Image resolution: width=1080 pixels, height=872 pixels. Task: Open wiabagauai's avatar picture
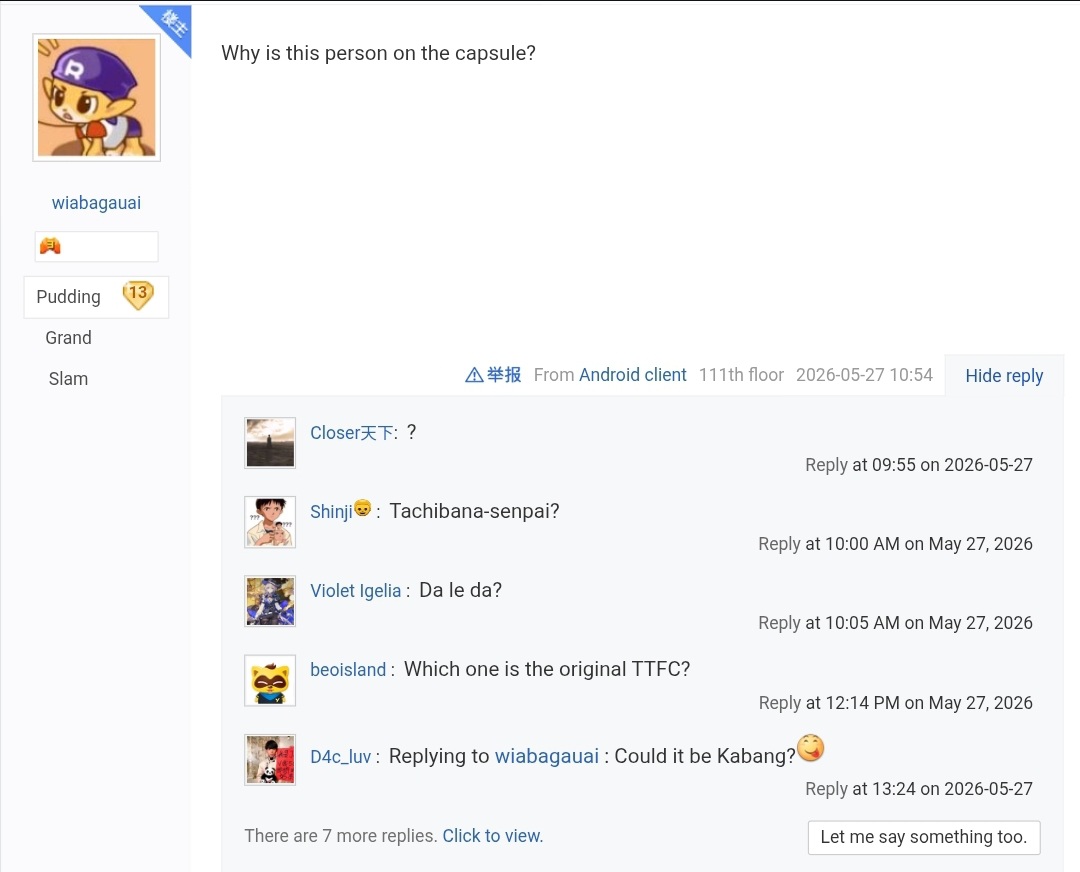pyautogui.click(x=96, y=97)
